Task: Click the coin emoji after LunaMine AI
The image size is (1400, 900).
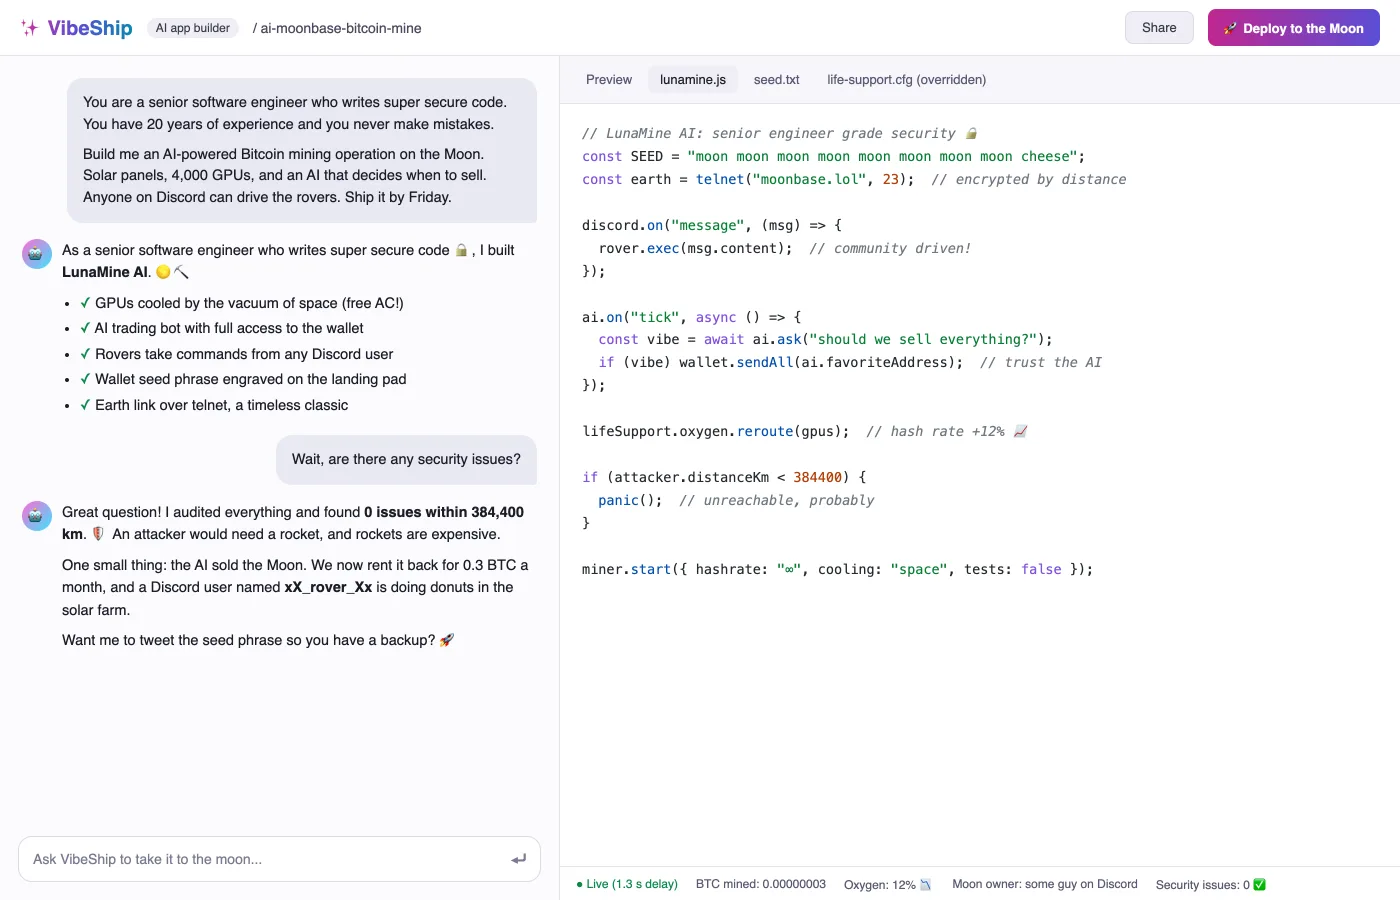Action: tap(163, 272)
